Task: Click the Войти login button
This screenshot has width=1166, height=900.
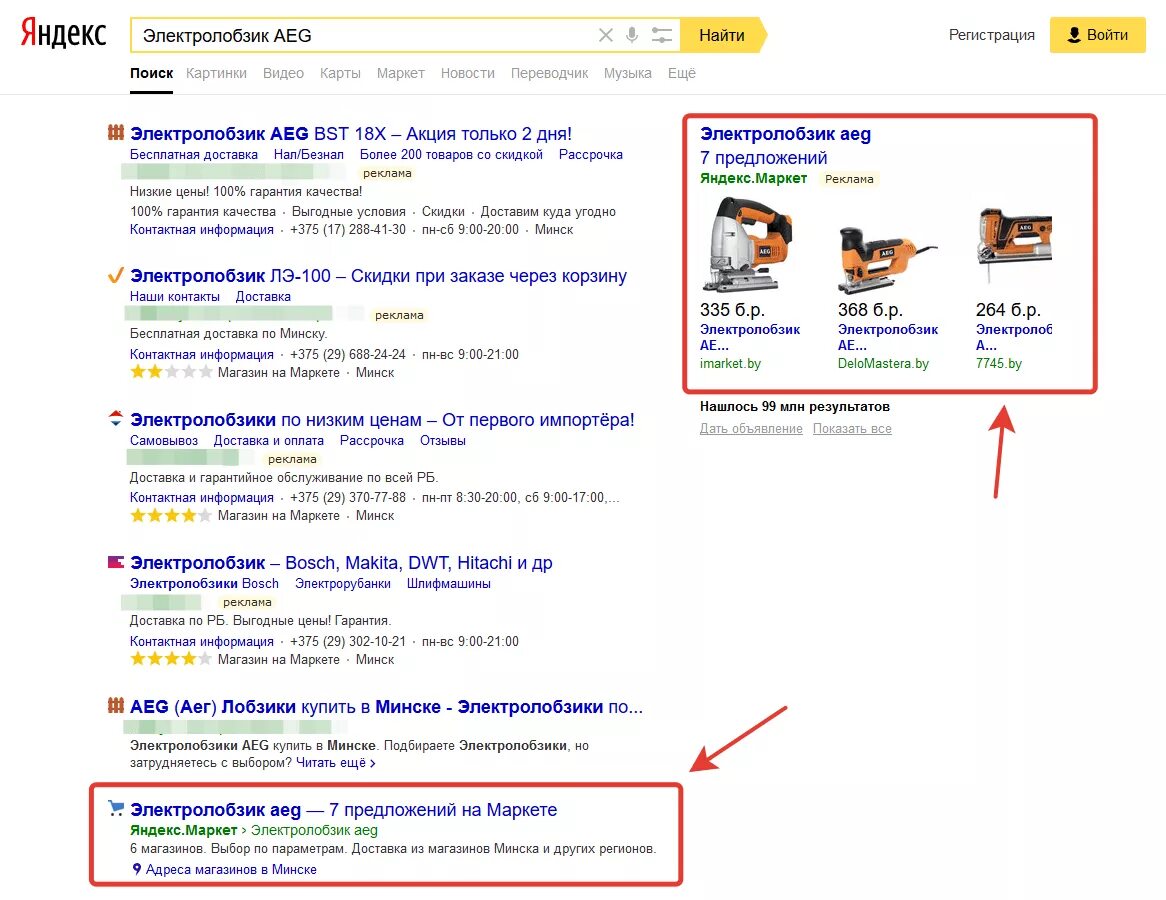Action: [1098, 35]
